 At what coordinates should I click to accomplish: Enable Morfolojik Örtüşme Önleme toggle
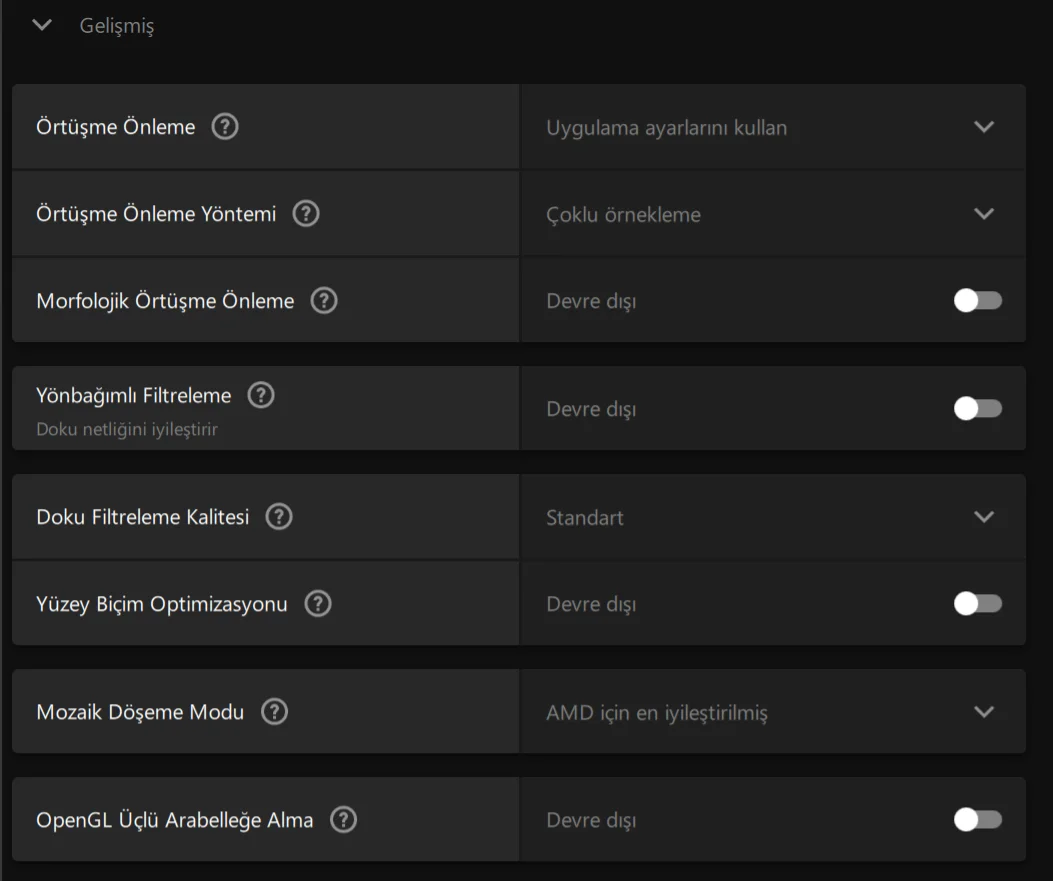coord(978,300)
